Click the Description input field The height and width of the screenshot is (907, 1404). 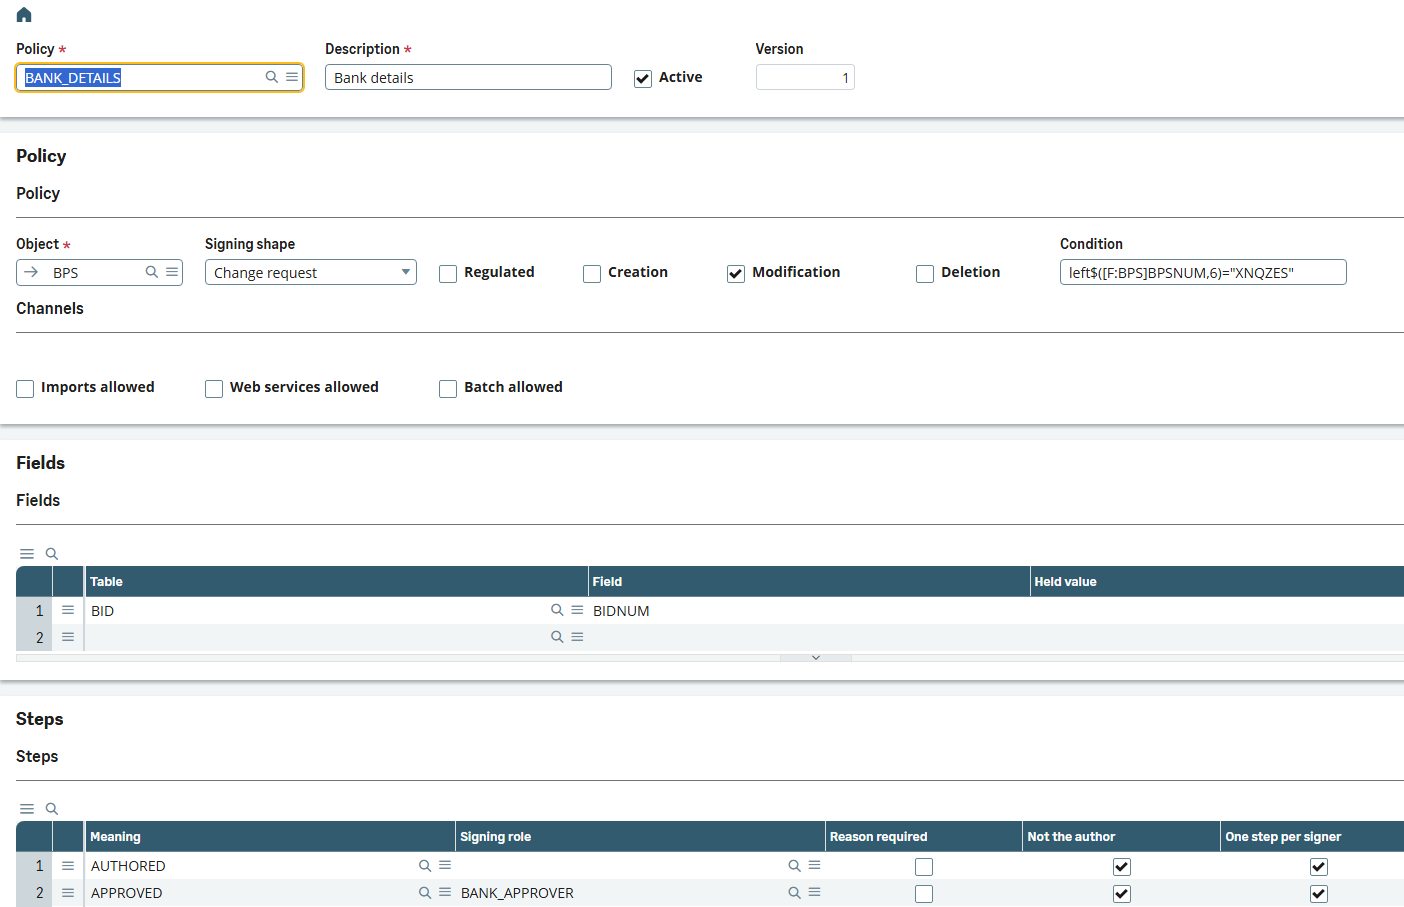pos(468,77)
